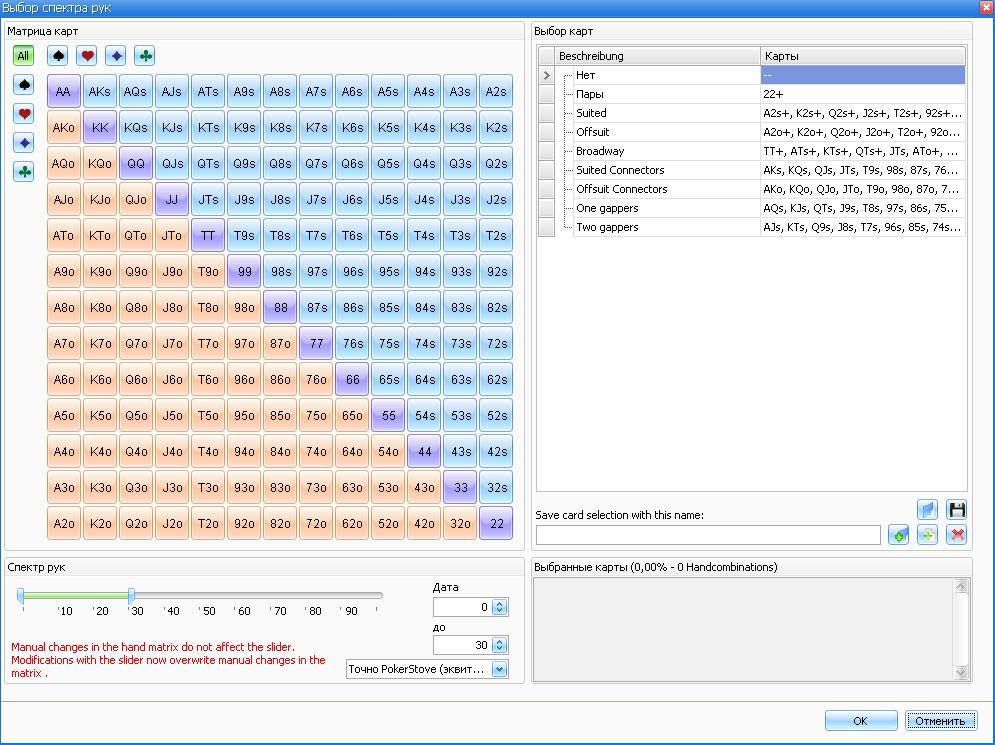Select the One gappers preset row
This screenshot has width=995, height=745.
(752, 208)
